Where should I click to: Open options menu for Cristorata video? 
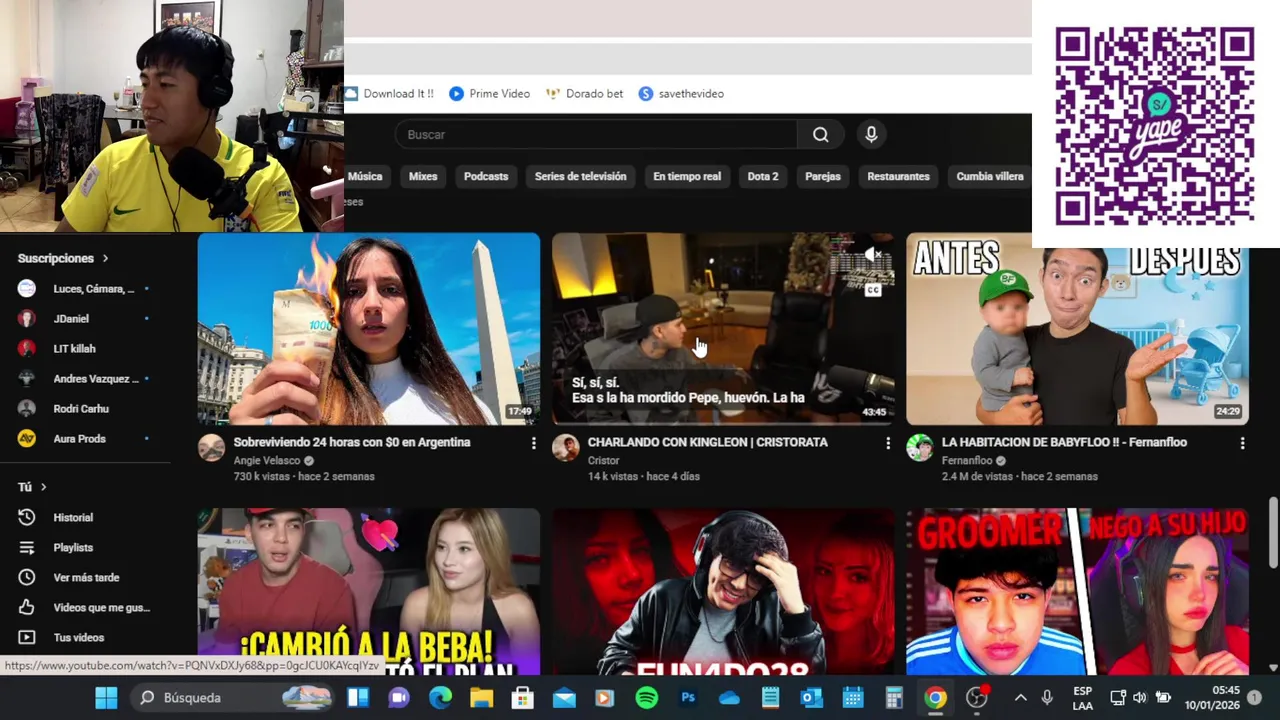887,443
